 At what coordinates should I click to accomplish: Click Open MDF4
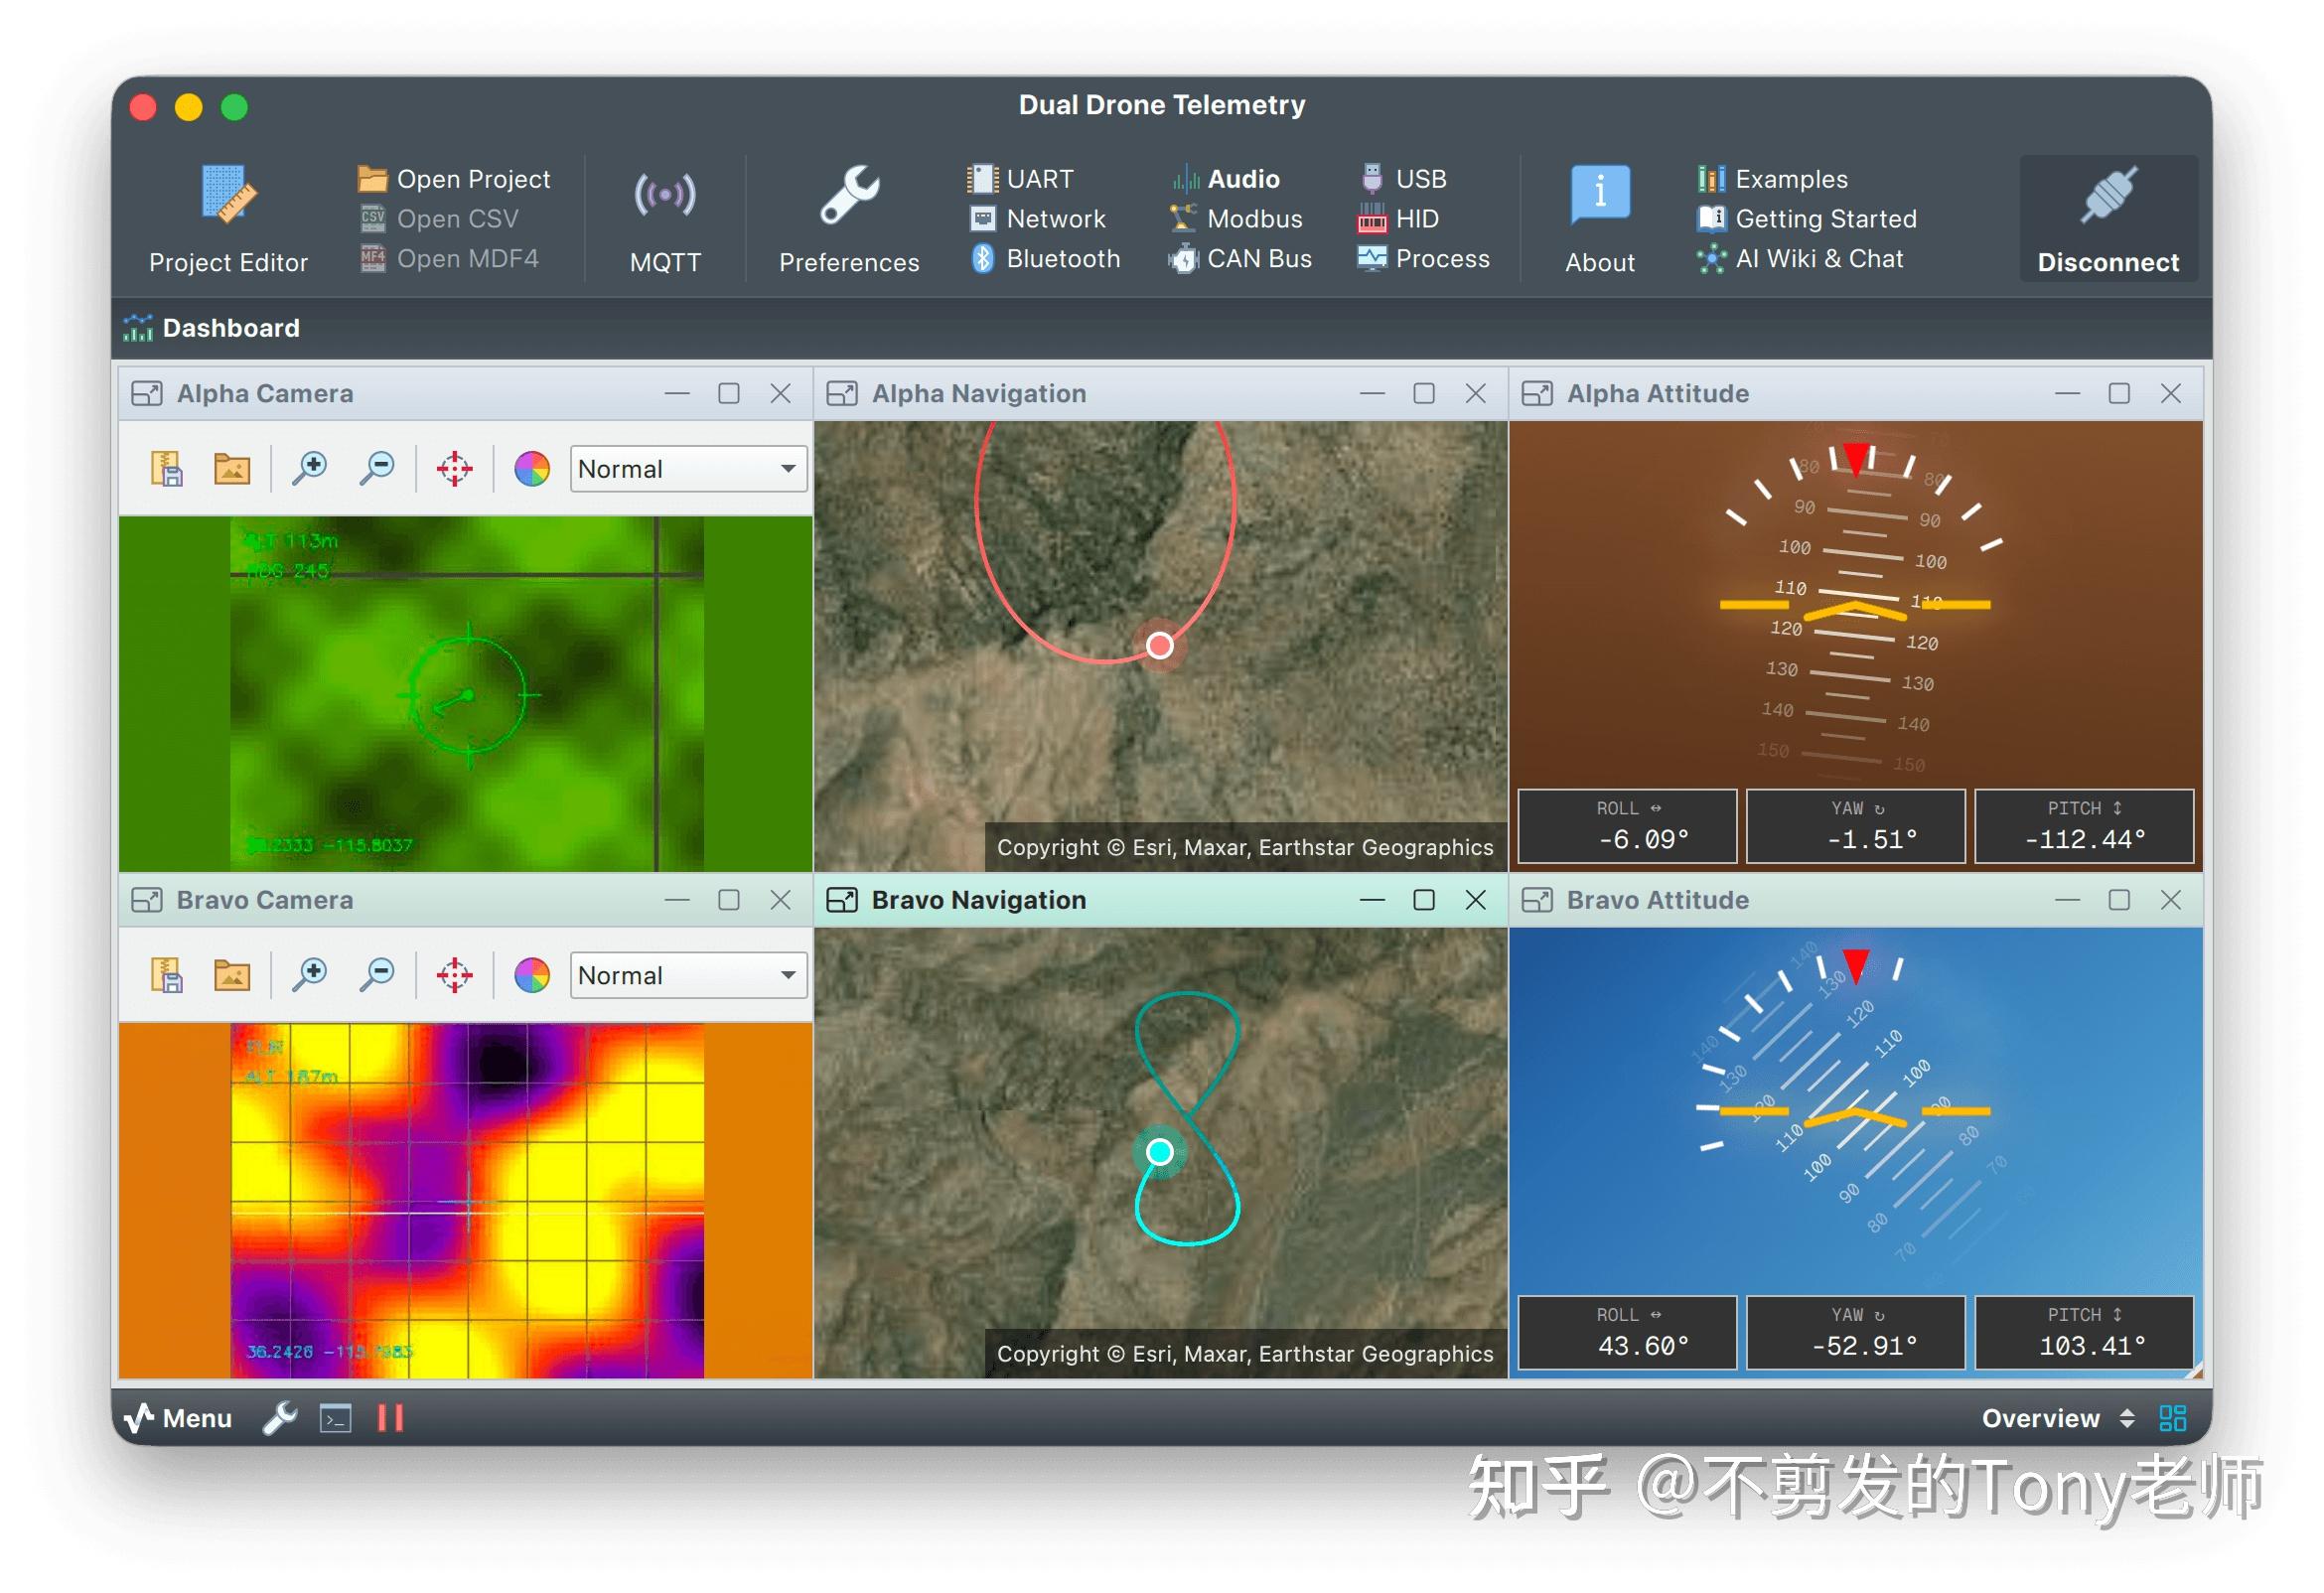[449, 259]
